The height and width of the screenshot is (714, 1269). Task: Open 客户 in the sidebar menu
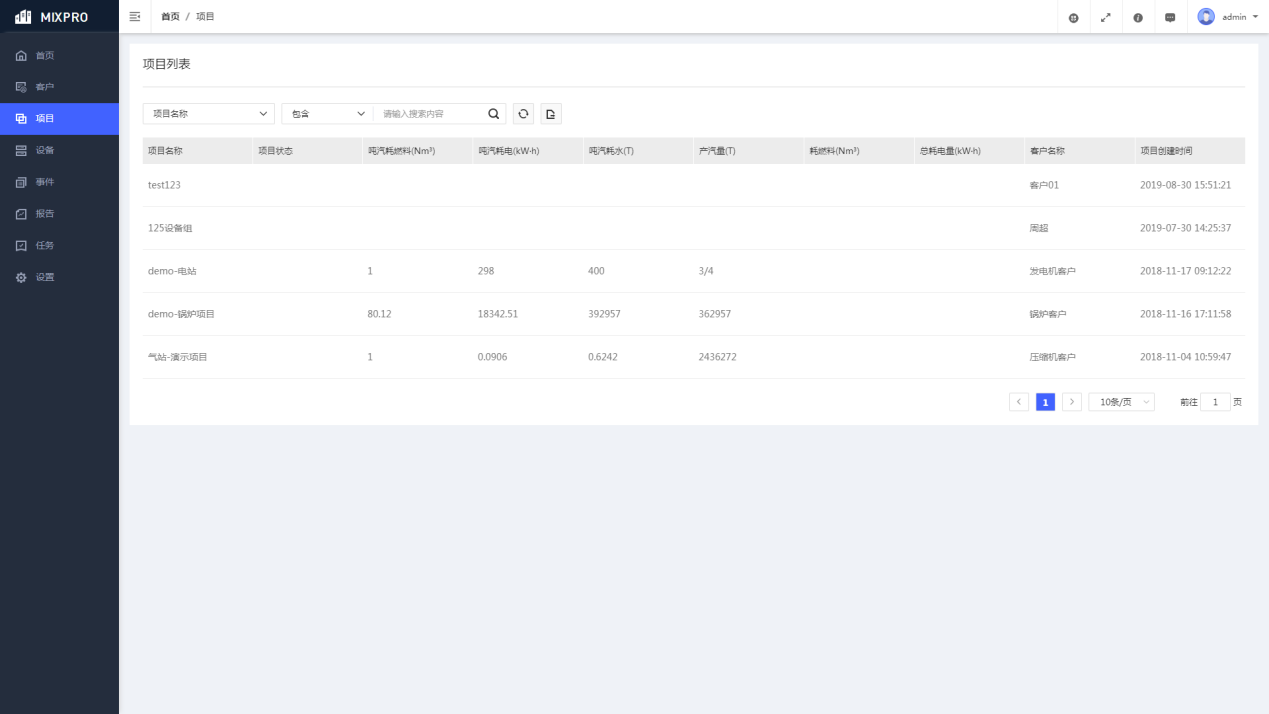(x=45, y=87)
